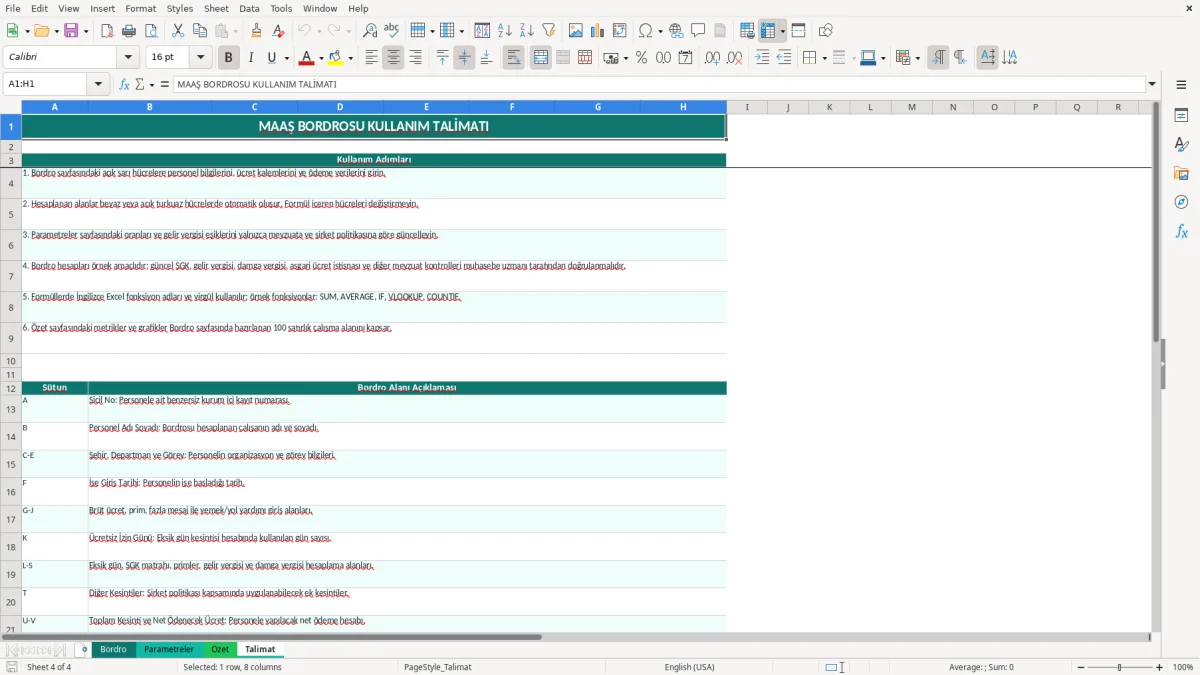The height and width of the screenshot is (675, 1200).
Task: Open Font Color dropdown arrow
Action: (322, 58)
